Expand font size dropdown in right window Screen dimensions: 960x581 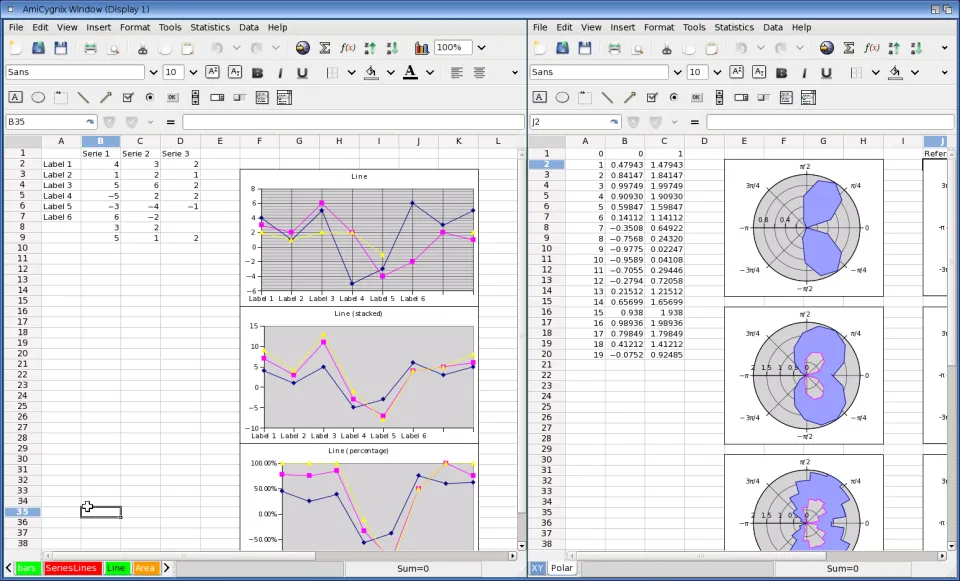[x=718, y=72]
